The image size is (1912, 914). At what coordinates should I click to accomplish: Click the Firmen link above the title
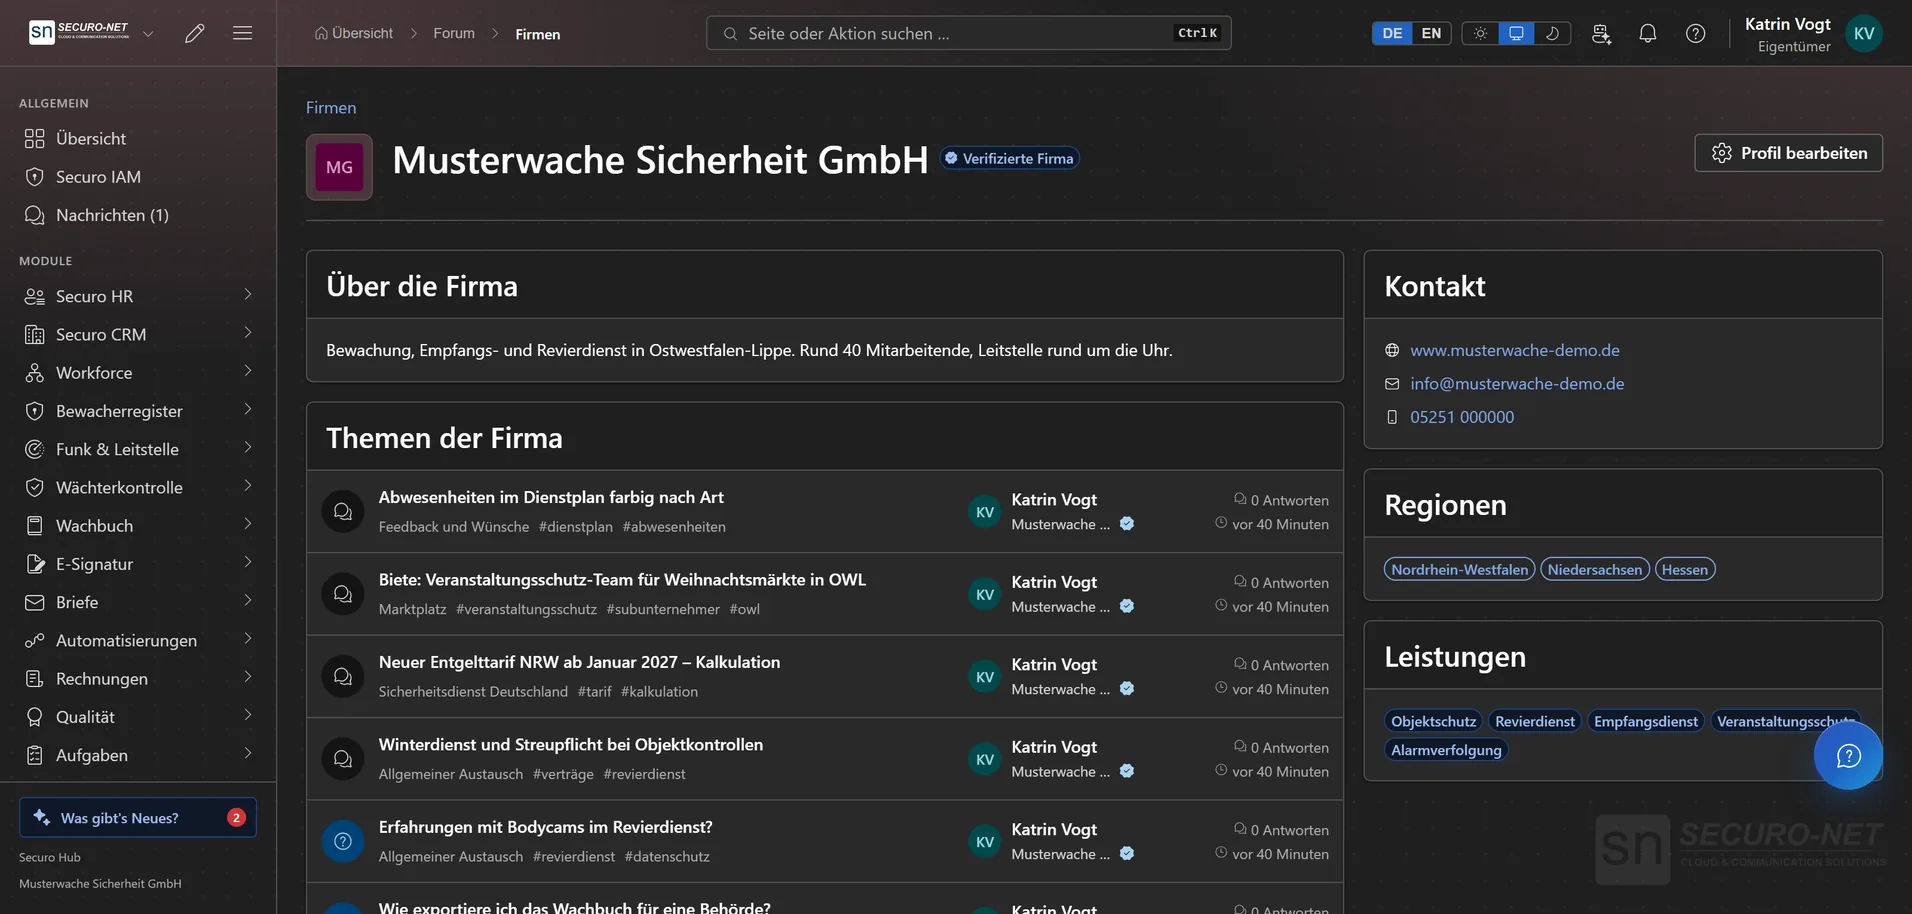click(x=331, y=107)
